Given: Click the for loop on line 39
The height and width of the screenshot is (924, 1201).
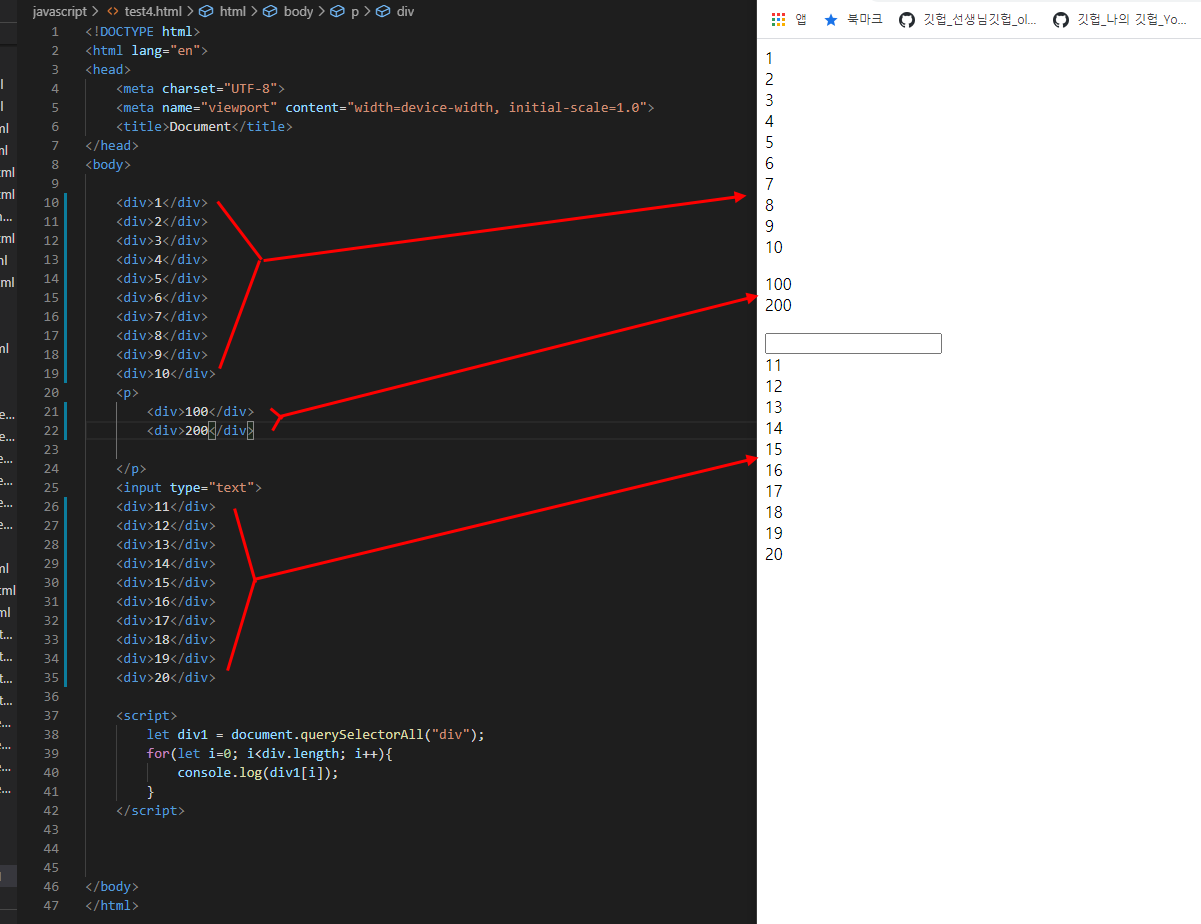Looking at the screenshot, I should point(269,753).
